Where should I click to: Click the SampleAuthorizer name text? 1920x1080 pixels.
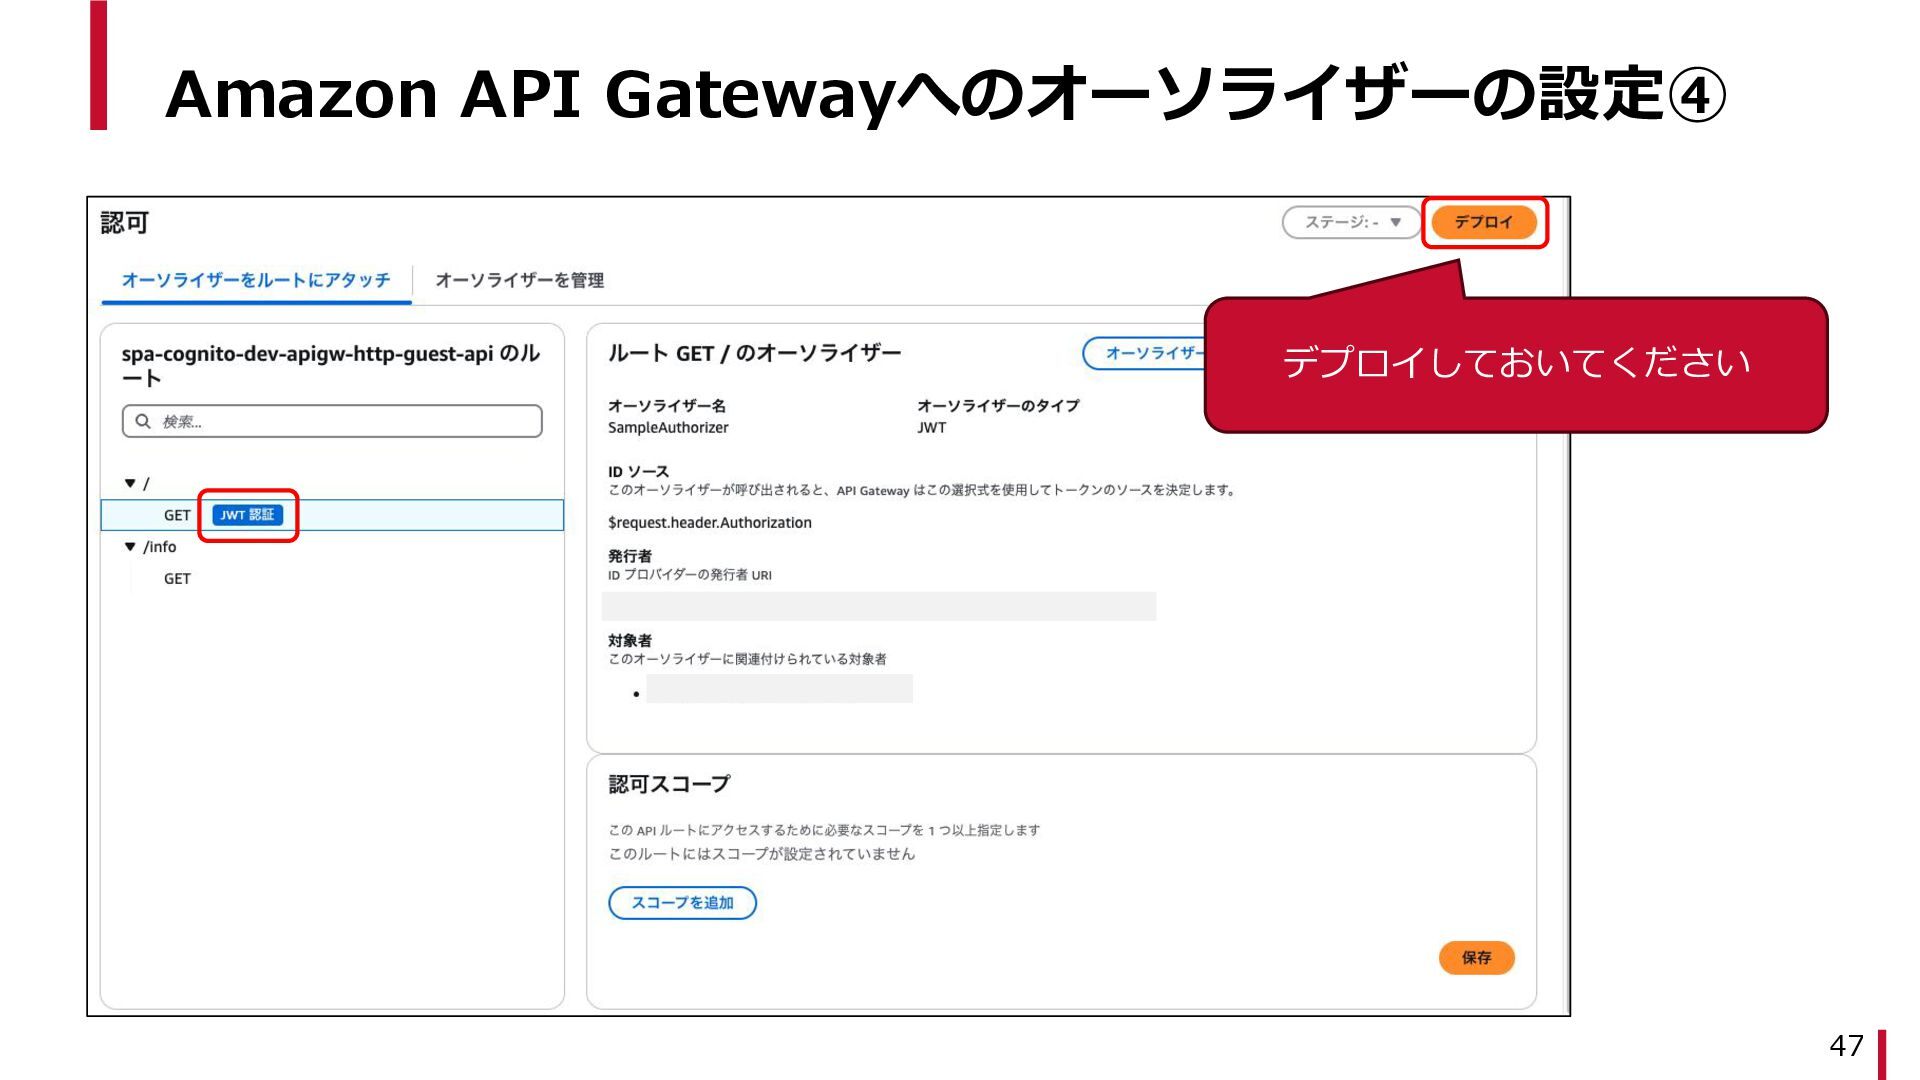(x=668, y=428)
